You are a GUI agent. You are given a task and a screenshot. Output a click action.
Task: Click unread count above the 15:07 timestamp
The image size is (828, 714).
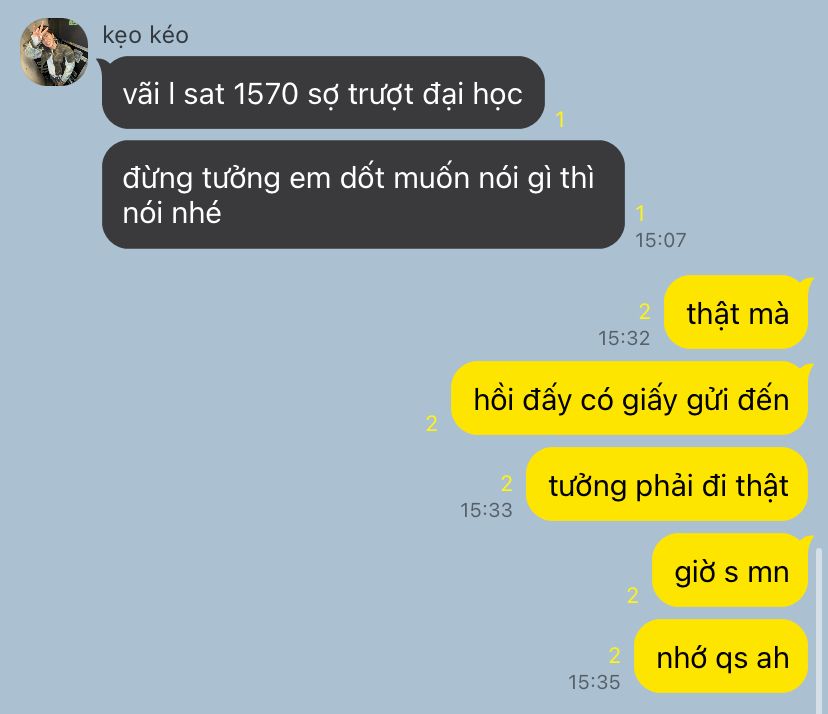[640, 213]
